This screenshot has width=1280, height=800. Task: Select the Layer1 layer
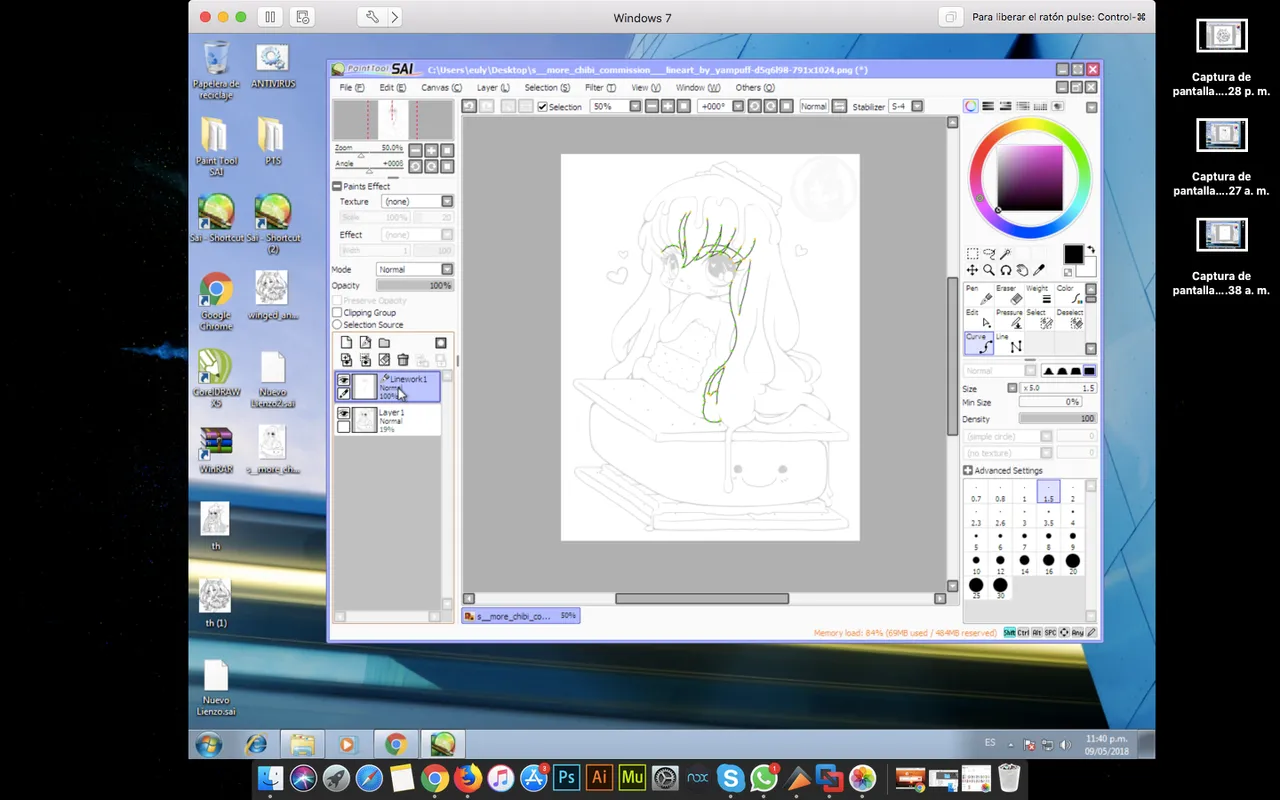(x=388, y=420)
